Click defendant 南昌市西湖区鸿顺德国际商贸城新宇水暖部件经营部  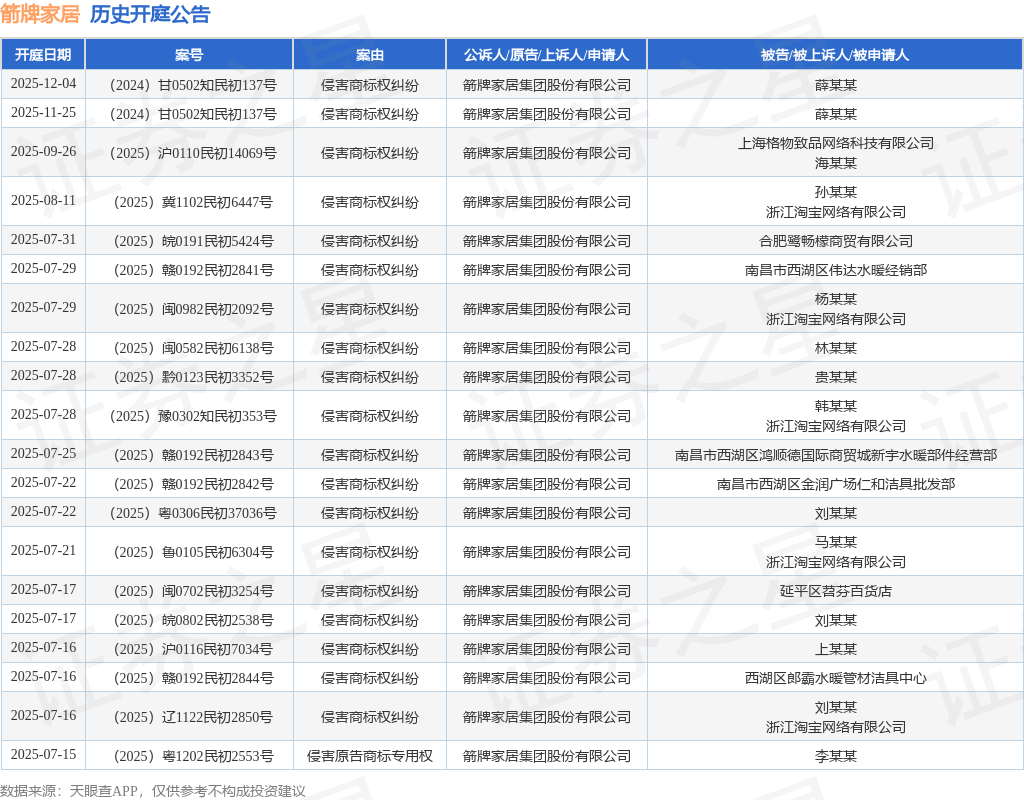[x=835, y=455]
